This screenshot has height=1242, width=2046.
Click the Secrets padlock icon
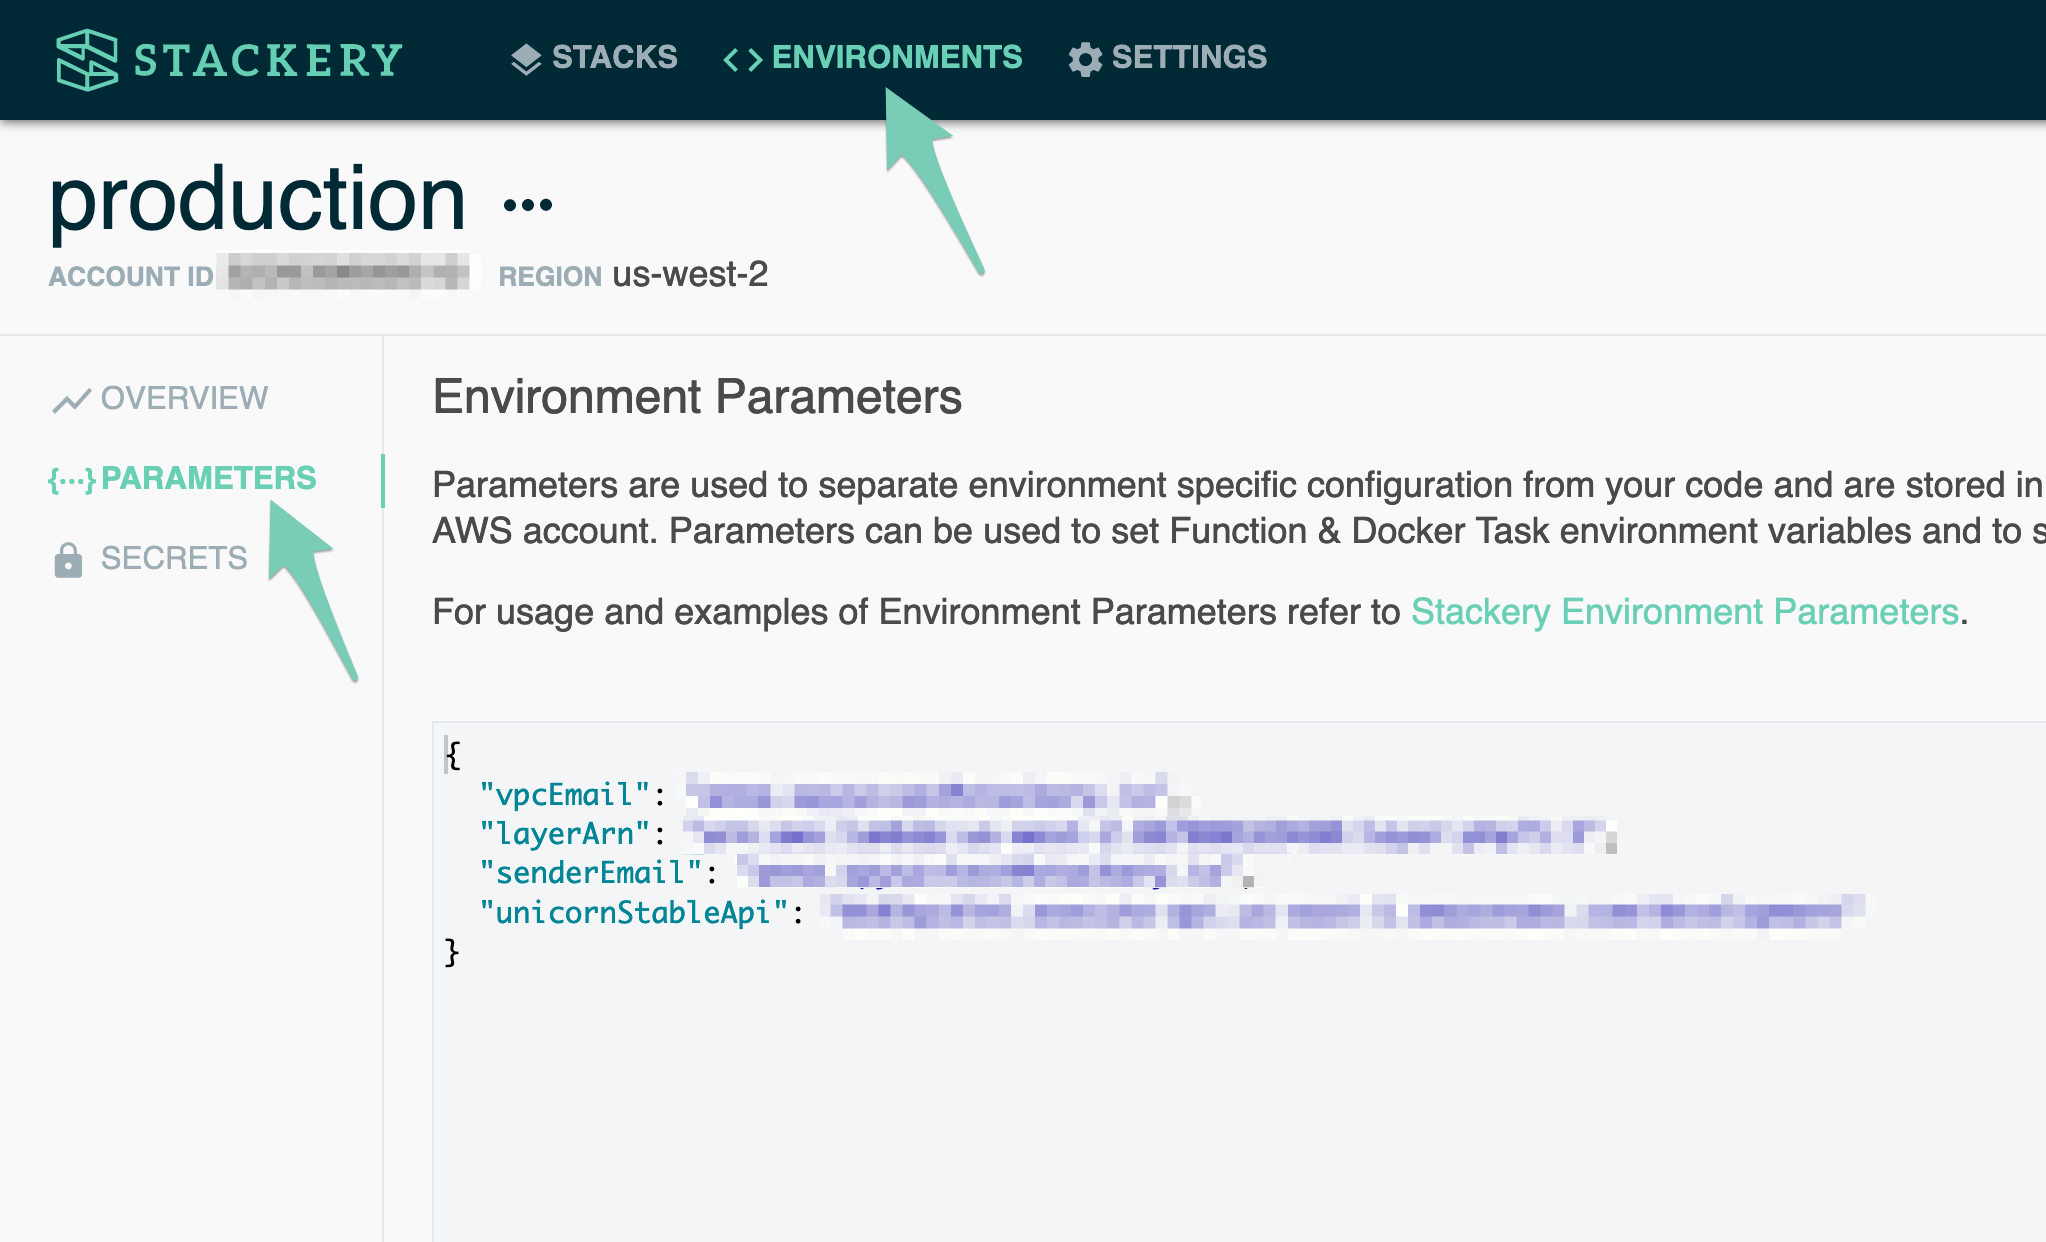point(68,560)
